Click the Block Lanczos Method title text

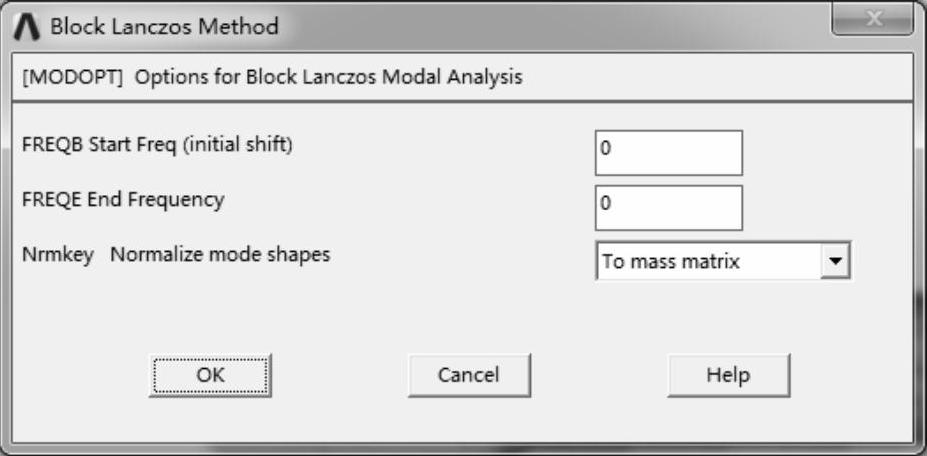click(x=164, y=26)
